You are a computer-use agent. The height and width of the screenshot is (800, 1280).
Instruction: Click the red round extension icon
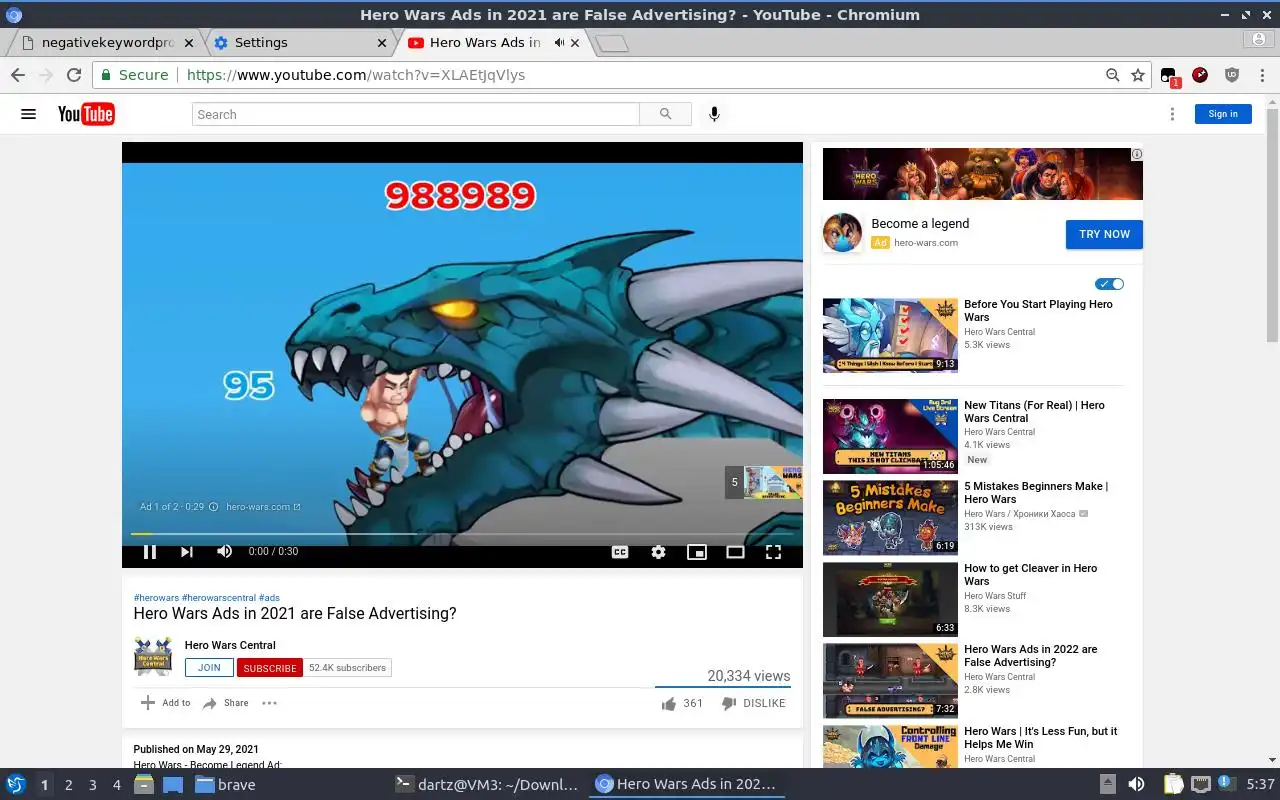point(1200,75)
